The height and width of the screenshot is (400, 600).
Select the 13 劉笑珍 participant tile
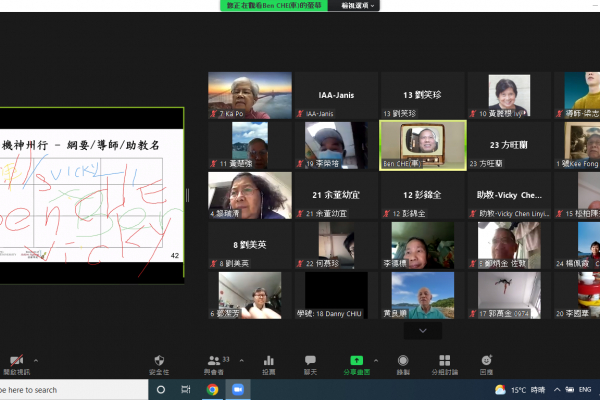423,95
